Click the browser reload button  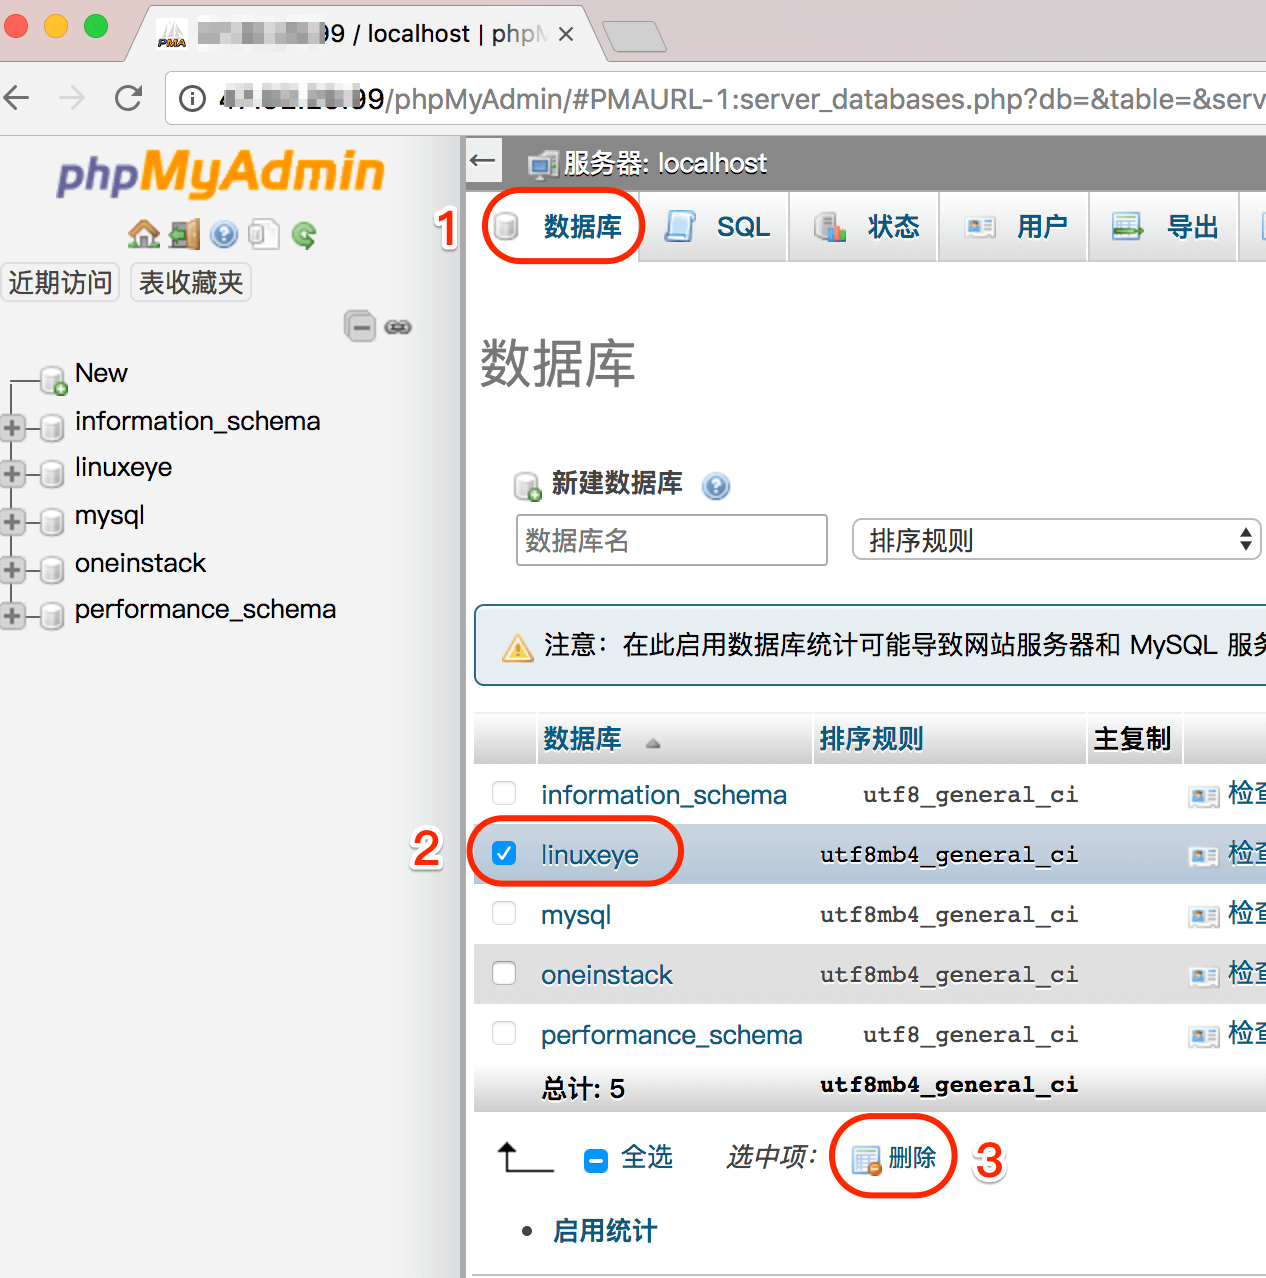(x=128, y=98)
